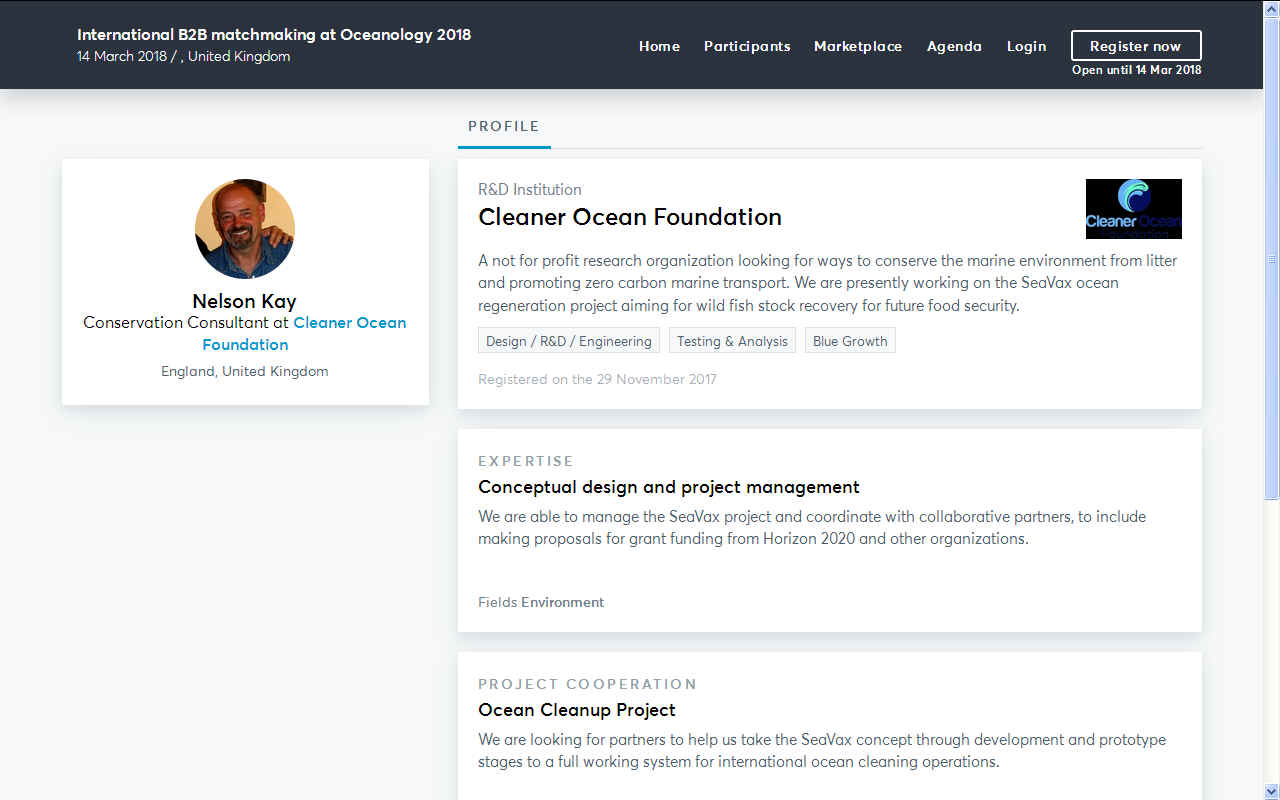Select the PROFILE tab
Screen dimensions: 1280x800
pyautogui.click(x=504, y=127)
